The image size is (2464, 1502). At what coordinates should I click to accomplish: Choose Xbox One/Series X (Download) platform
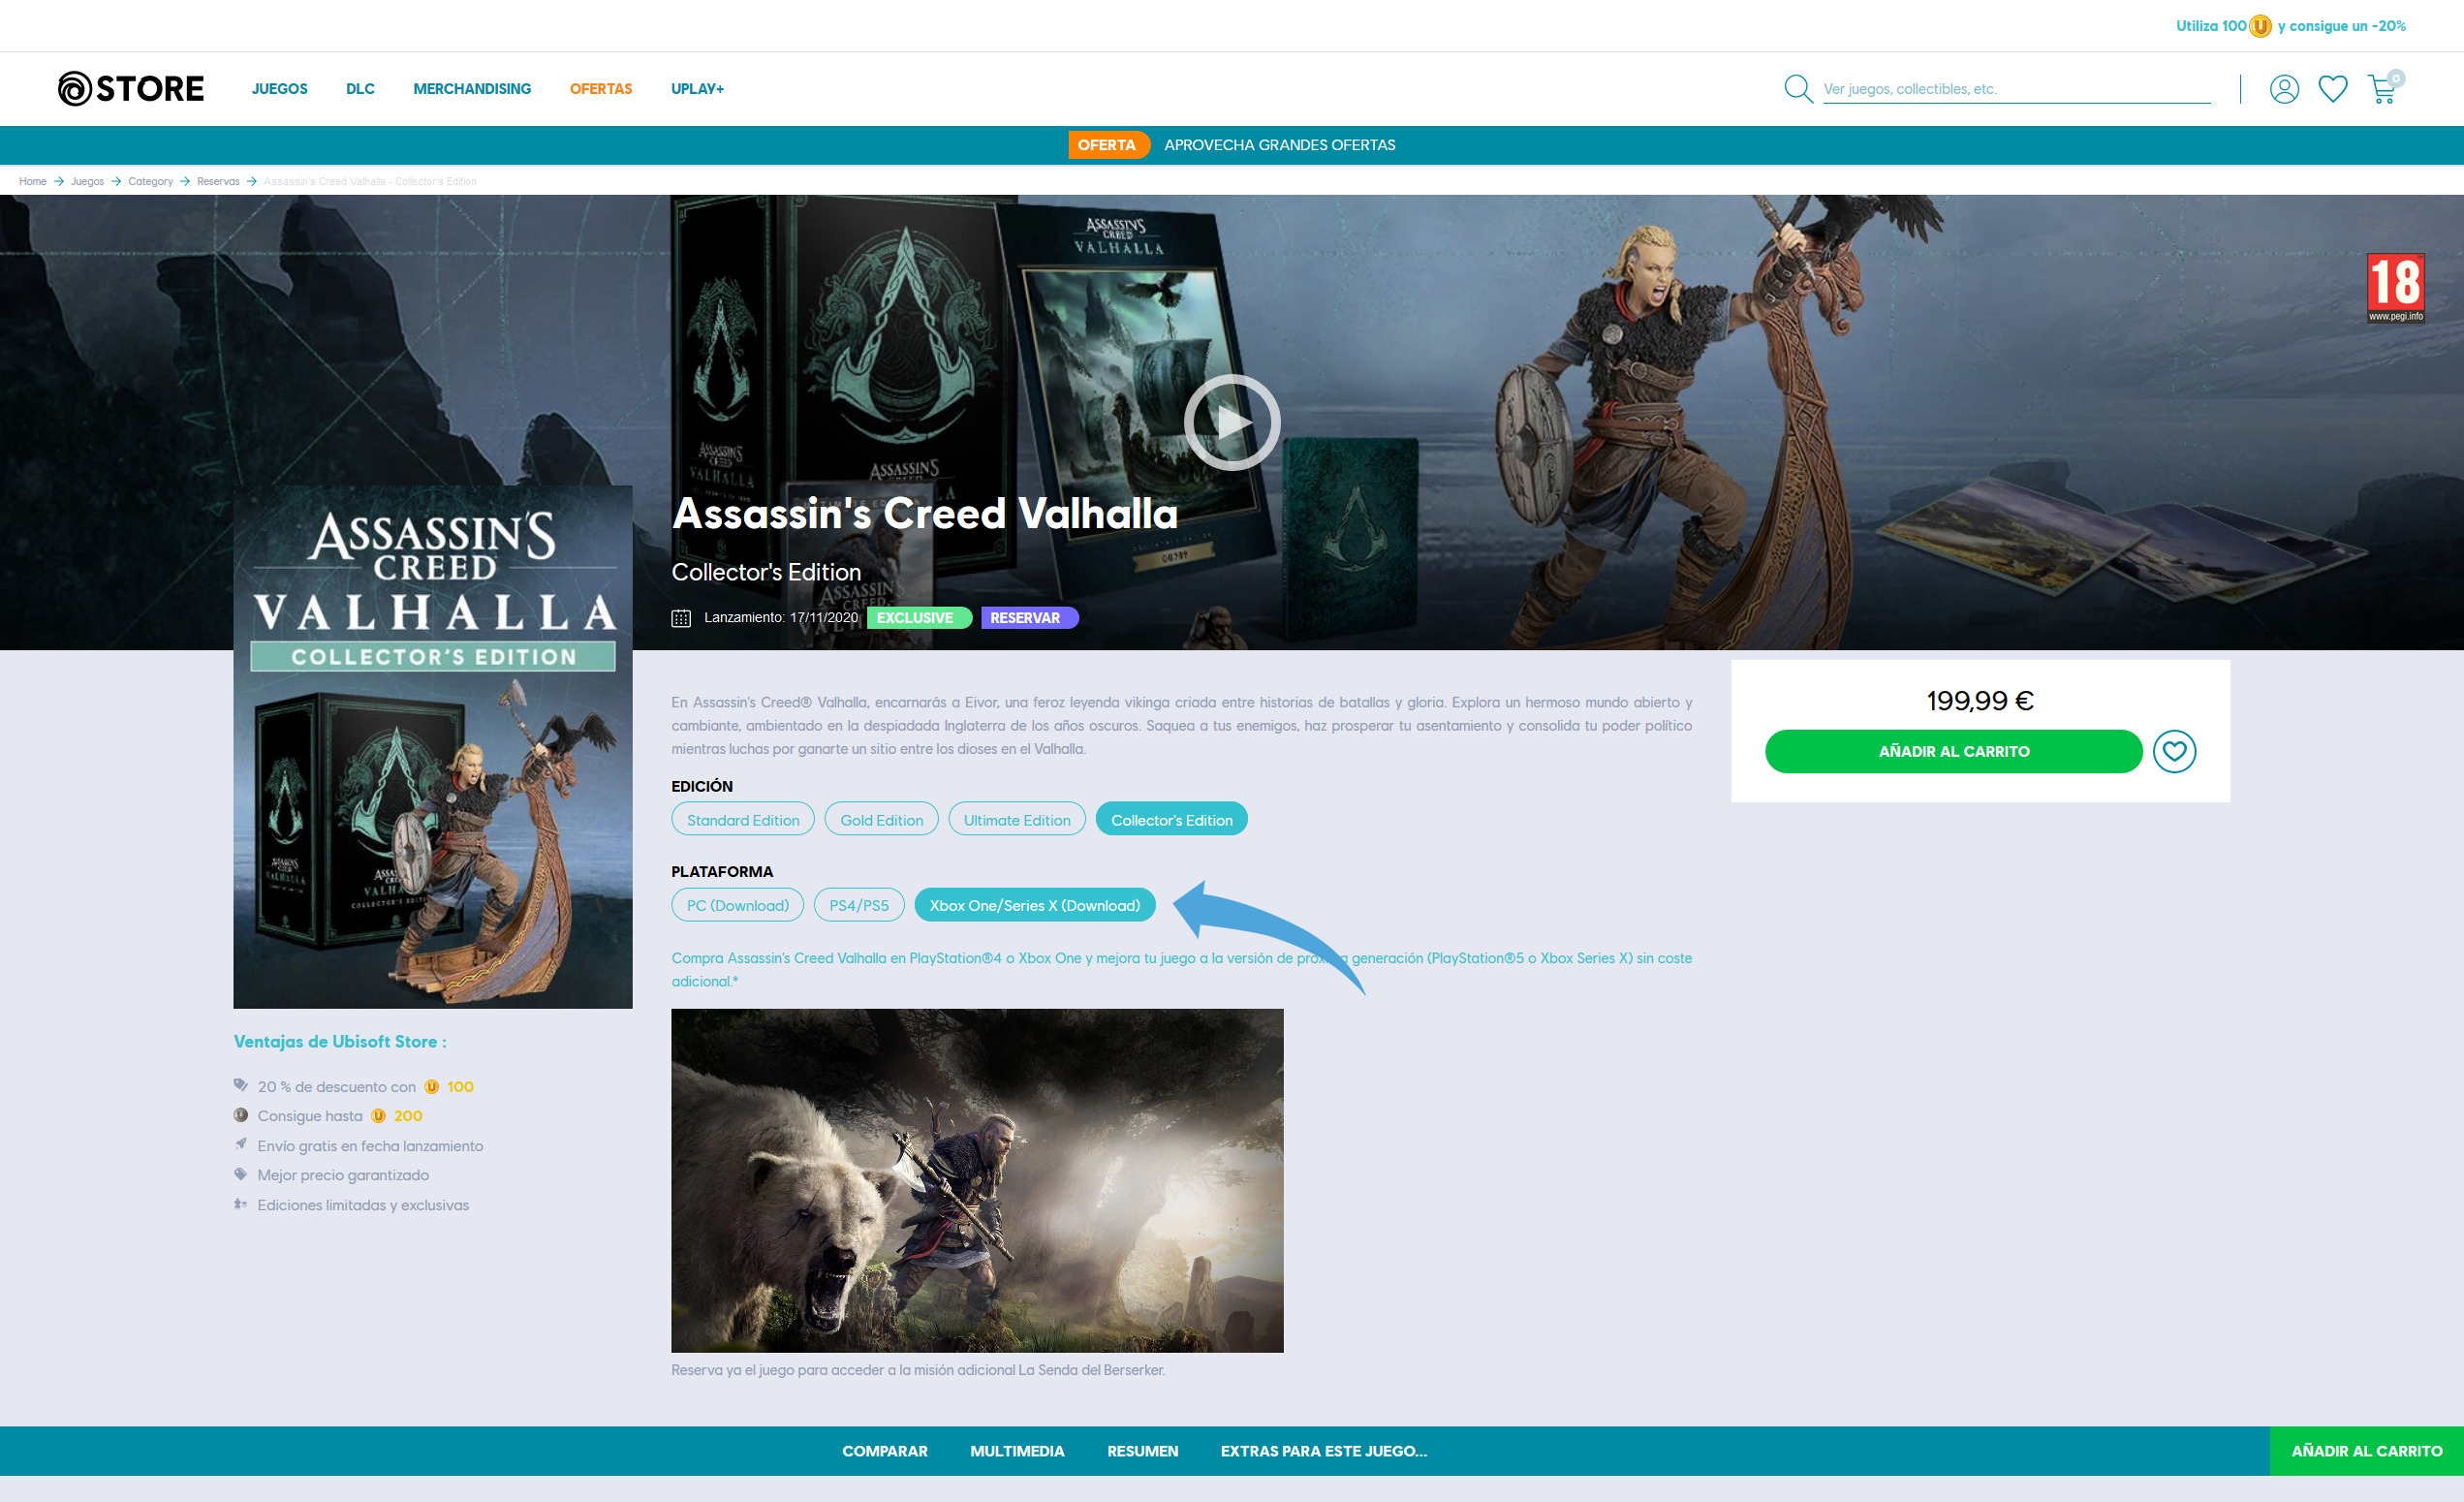pyautogui.click(x=1034, y=905)
